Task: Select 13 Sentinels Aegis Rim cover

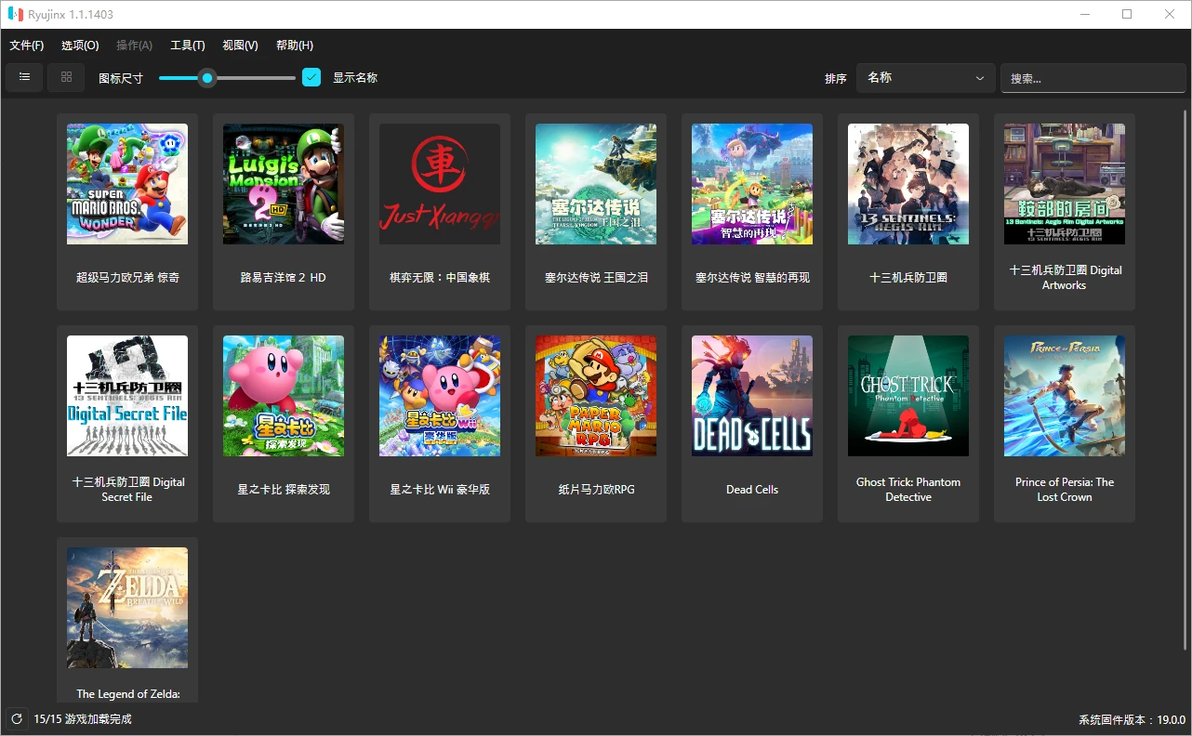Action: (x=908, y=184)
